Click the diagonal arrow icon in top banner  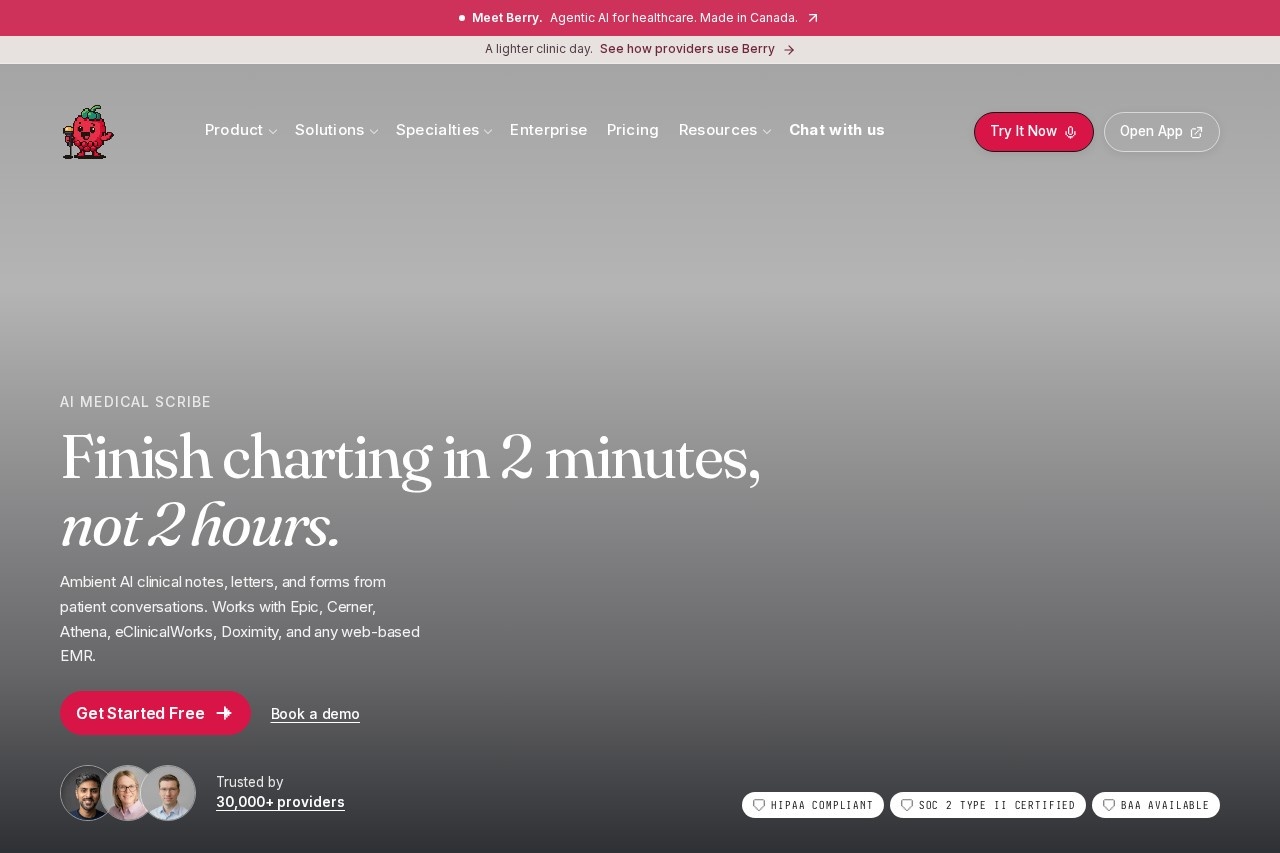click(x=813, y=18)
